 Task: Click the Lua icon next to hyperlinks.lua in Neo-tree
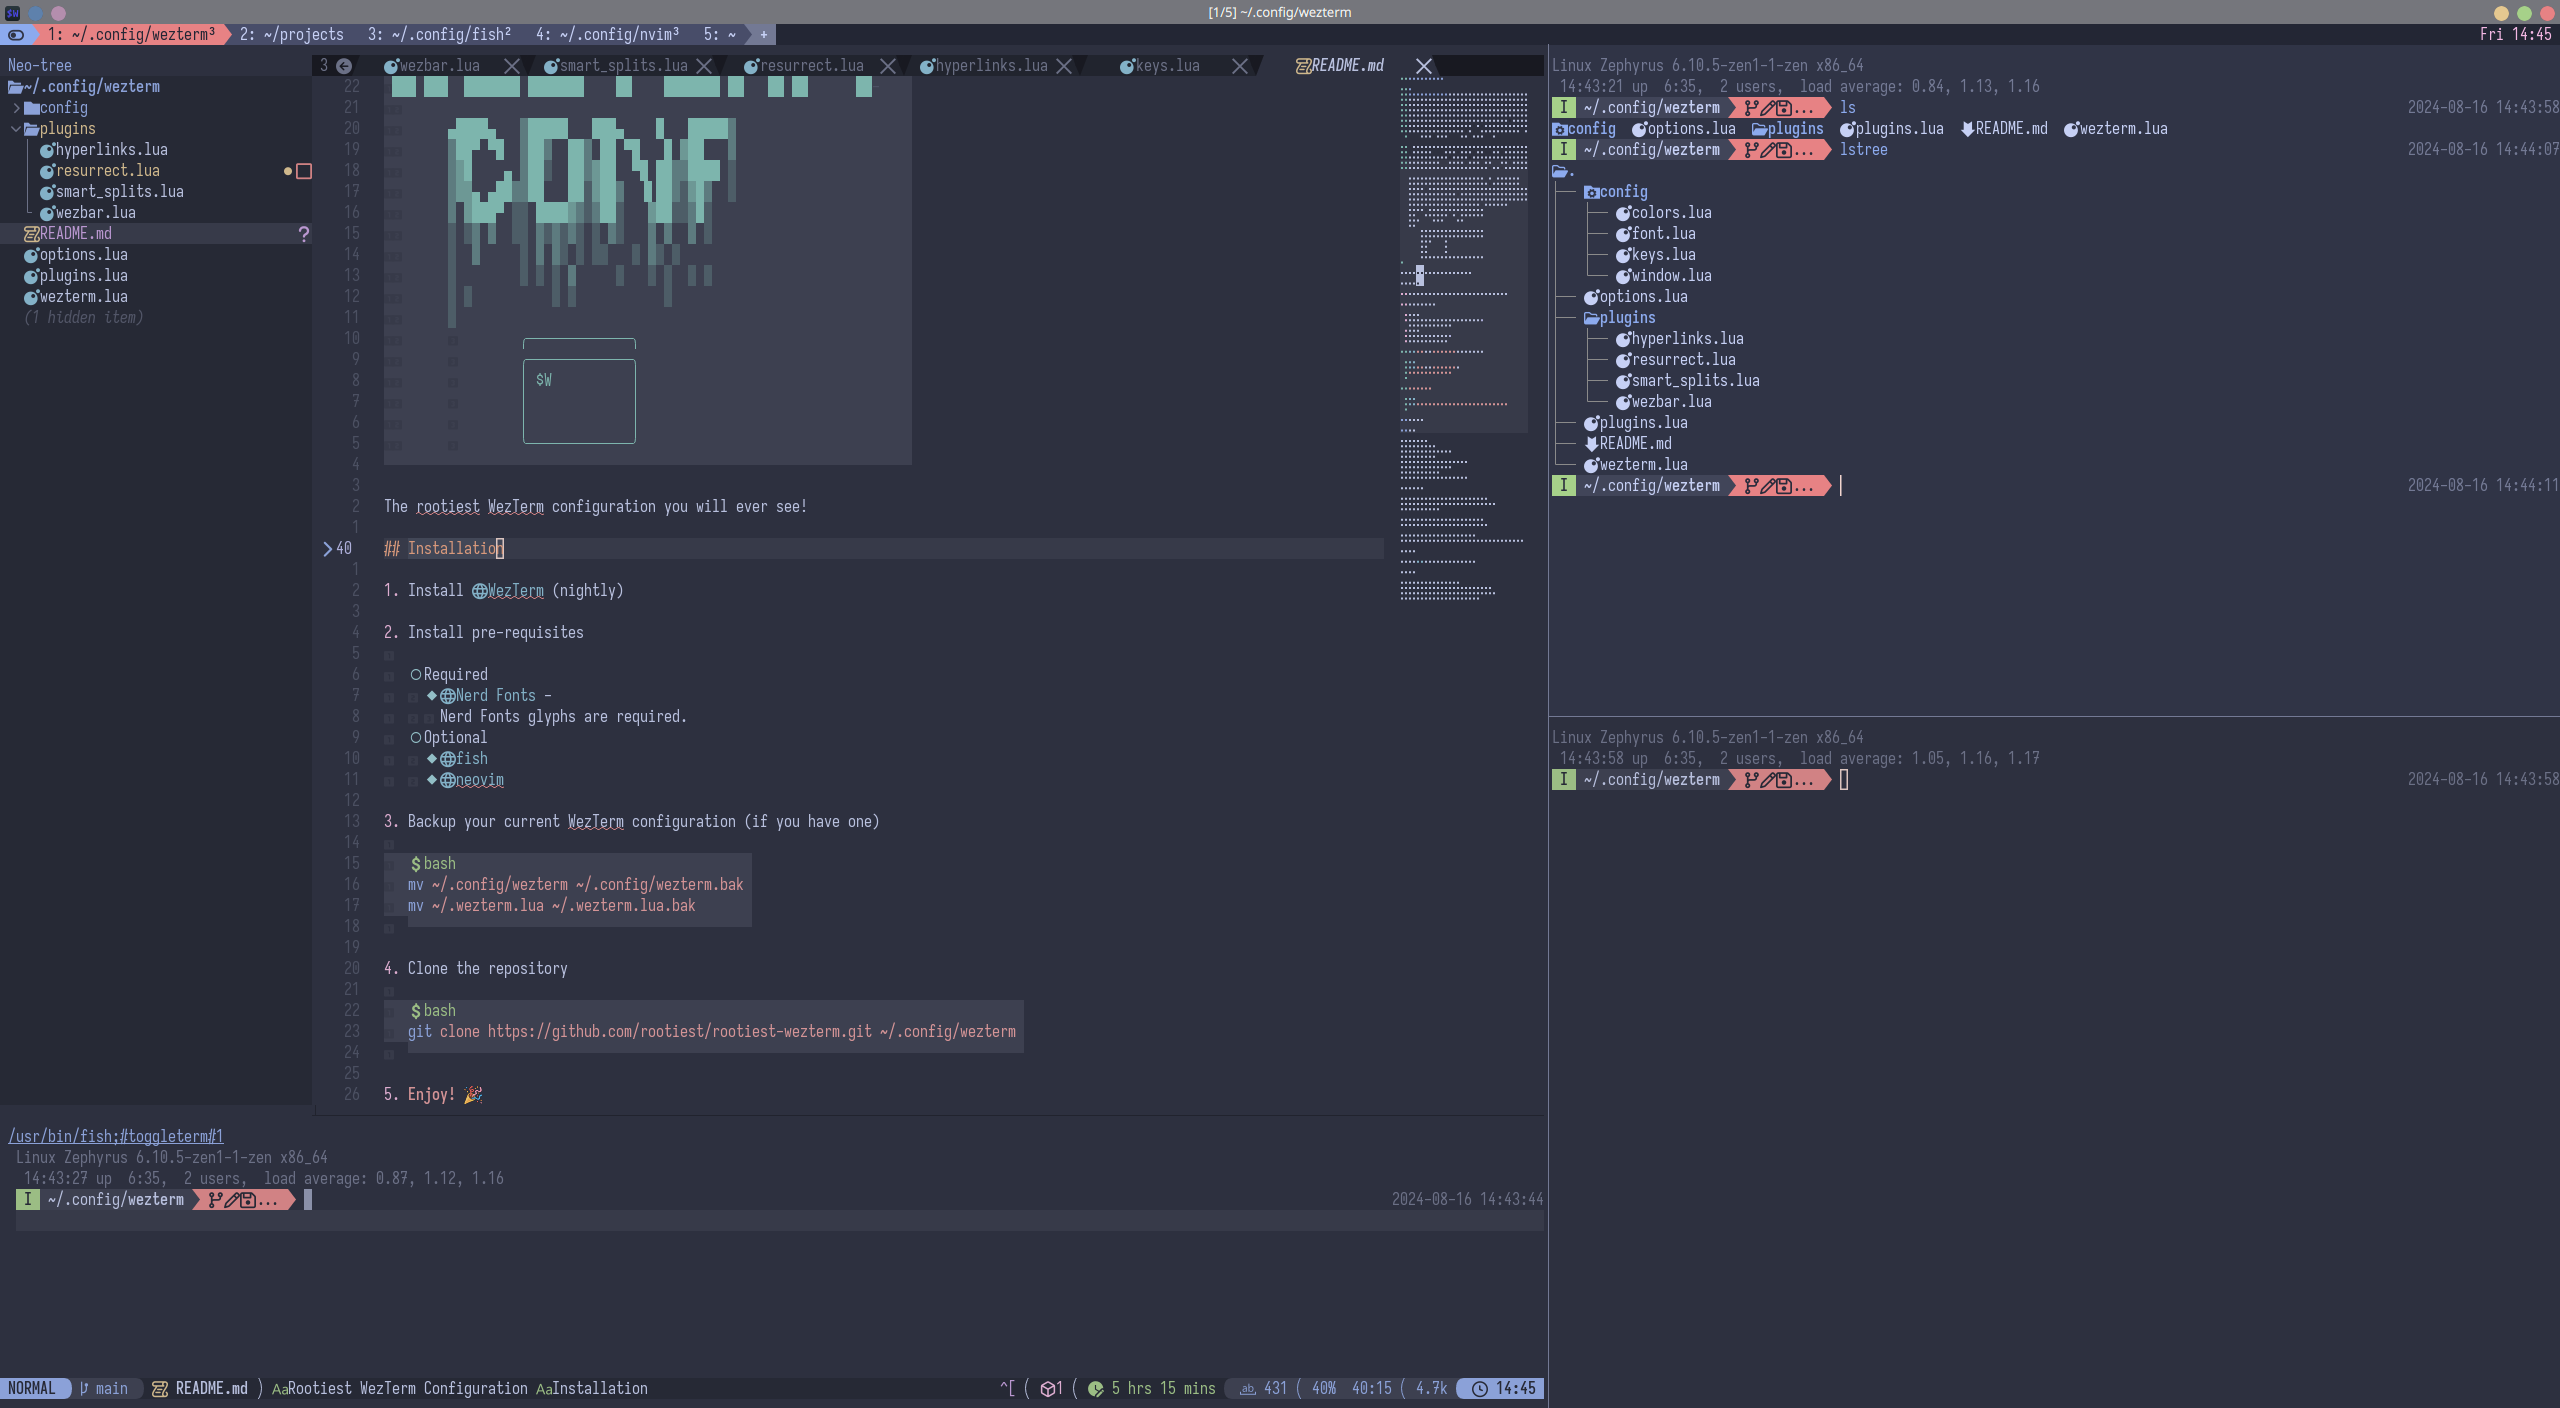[x=47, y=150]
